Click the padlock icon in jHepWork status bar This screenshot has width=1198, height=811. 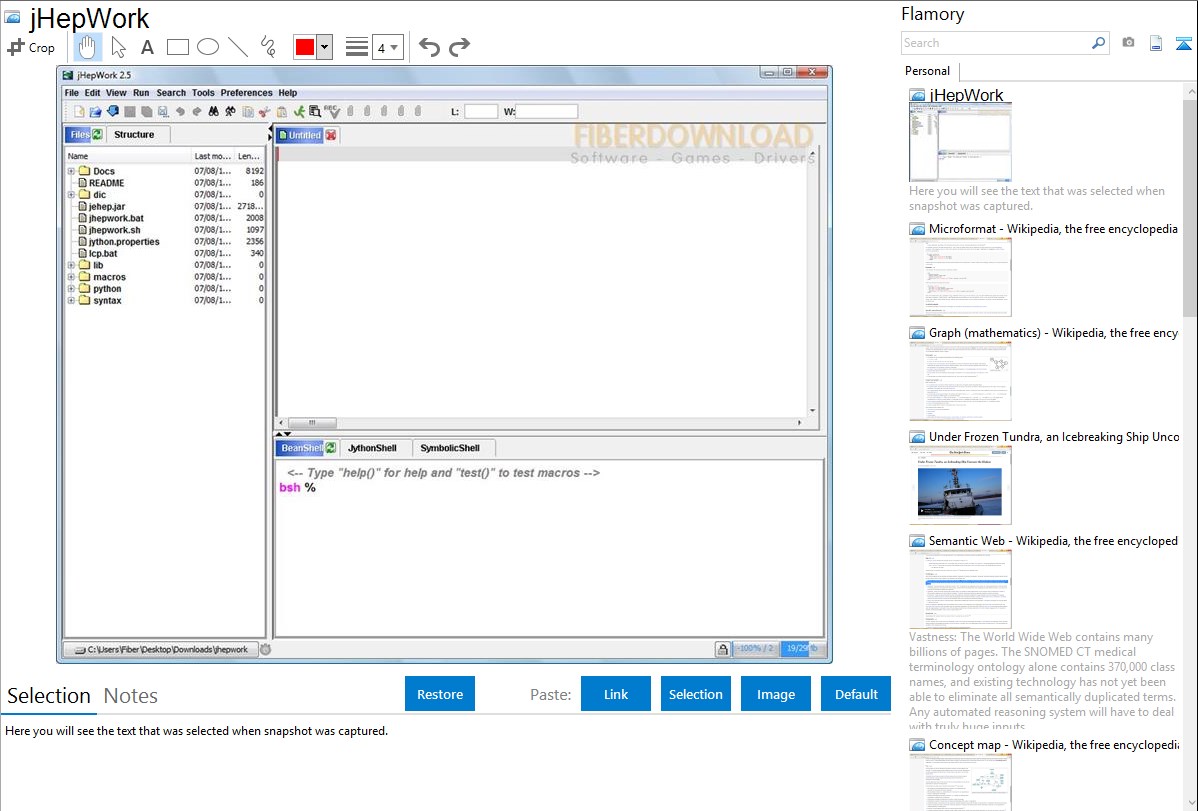click(x=722, y=650)
